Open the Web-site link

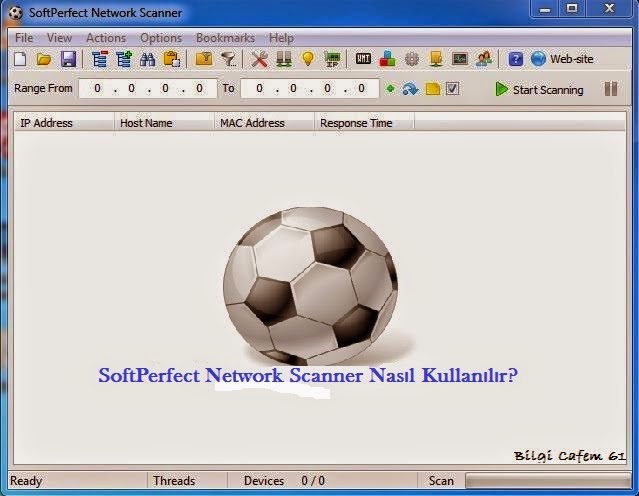tap(562, 59)
